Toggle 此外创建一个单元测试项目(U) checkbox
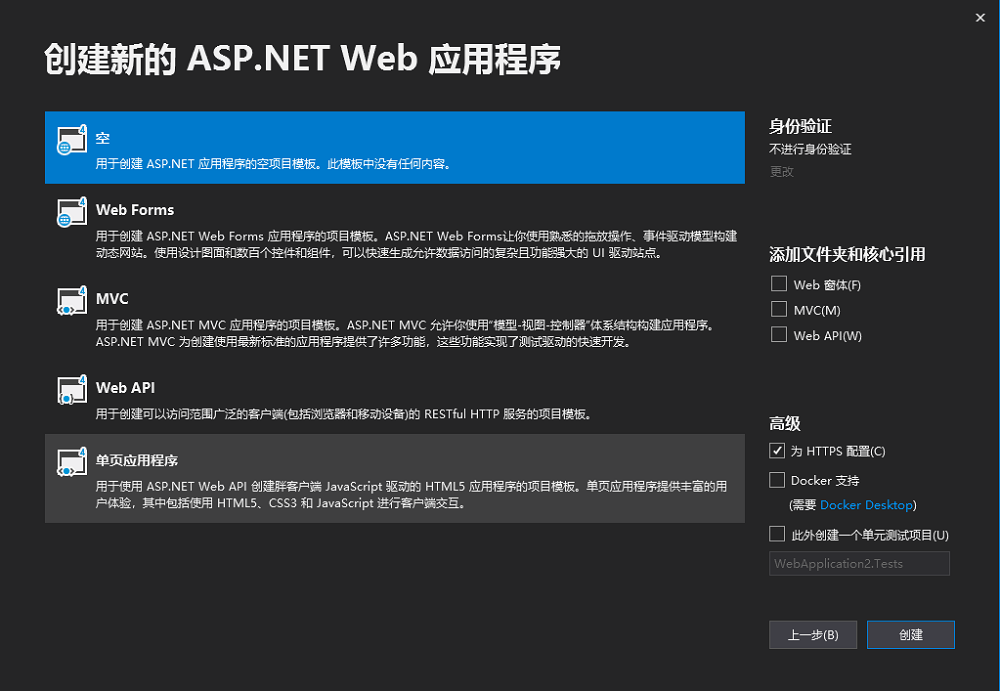The height and width of the screenshot is (691, 1000). point(778,534)
